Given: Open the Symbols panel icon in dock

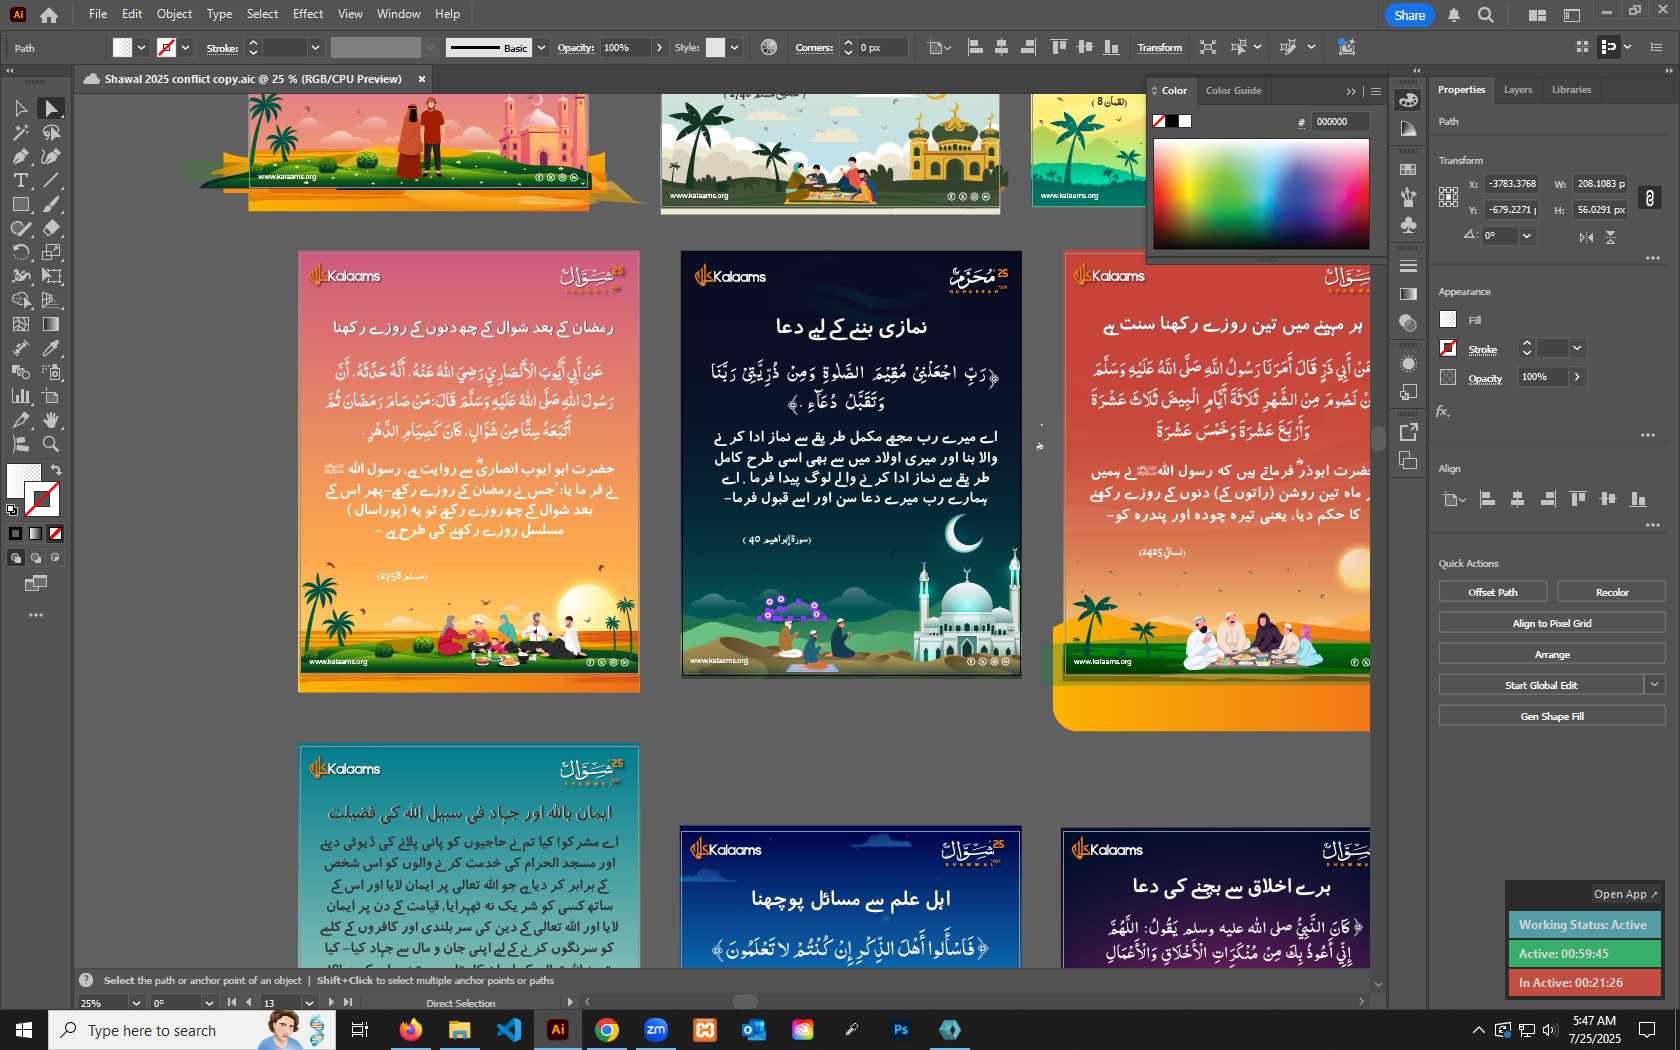Looking at the screenshot, I should (1408, 225).
